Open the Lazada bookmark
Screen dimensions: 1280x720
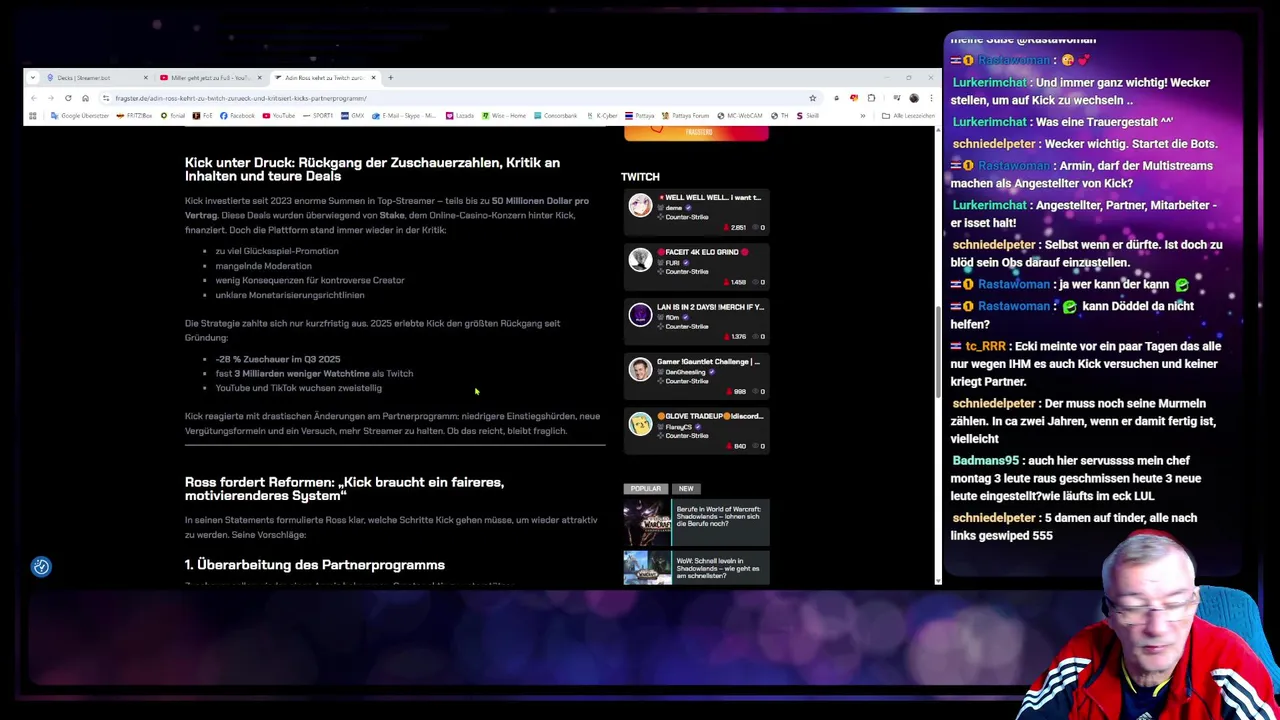tap(460, 116)
